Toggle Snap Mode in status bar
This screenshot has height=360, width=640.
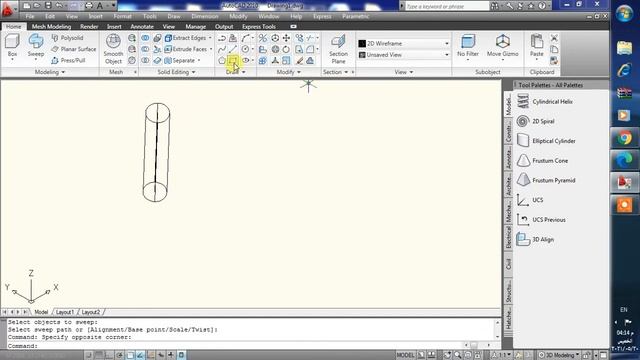tap(89, 355)
